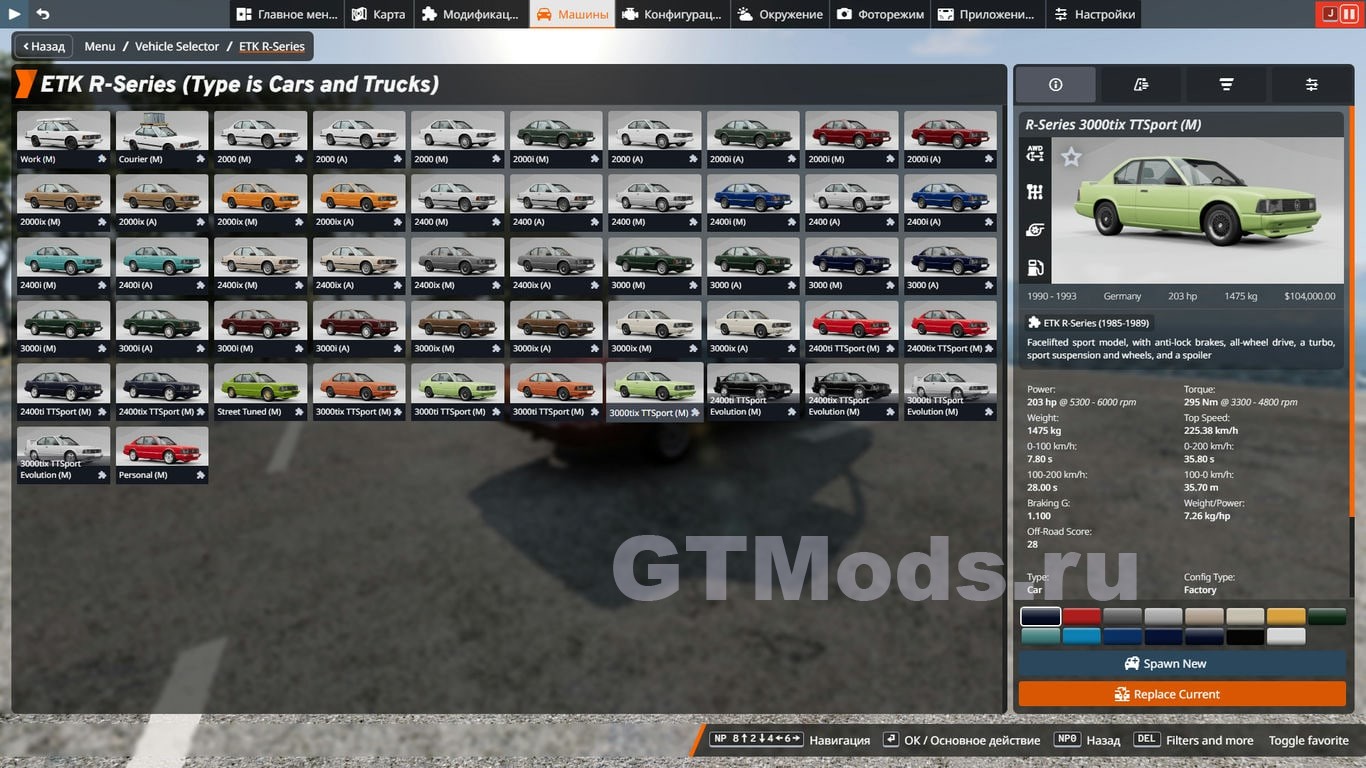Viewport: 1366px width, 768px height.
Task: Click the AWD drivetrain icon beside car preview
Action: pos(1035,153)
